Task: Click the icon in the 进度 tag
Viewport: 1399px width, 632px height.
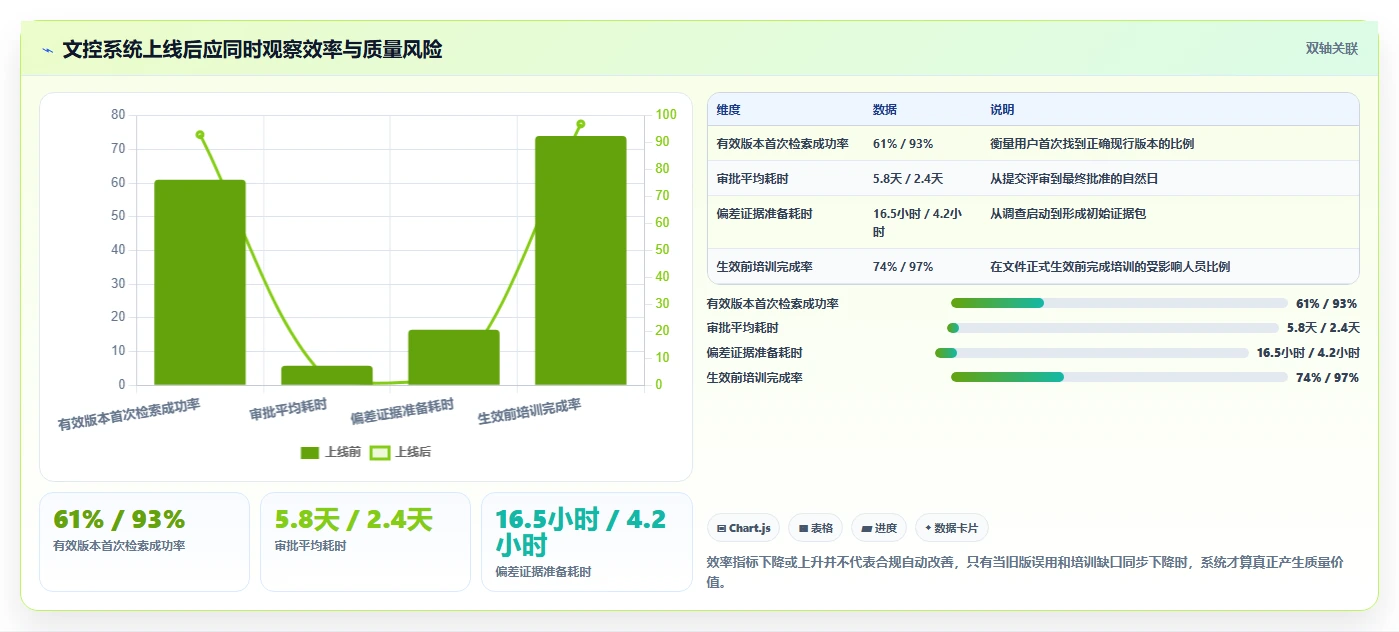Action: point(867,528)
